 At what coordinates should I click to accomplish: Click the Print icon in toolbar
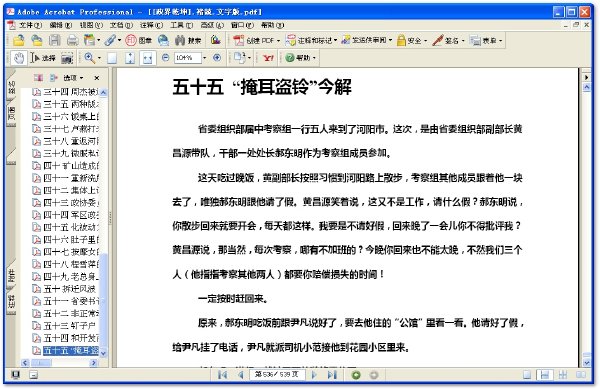pyautogui.click(x=72, y=40)
